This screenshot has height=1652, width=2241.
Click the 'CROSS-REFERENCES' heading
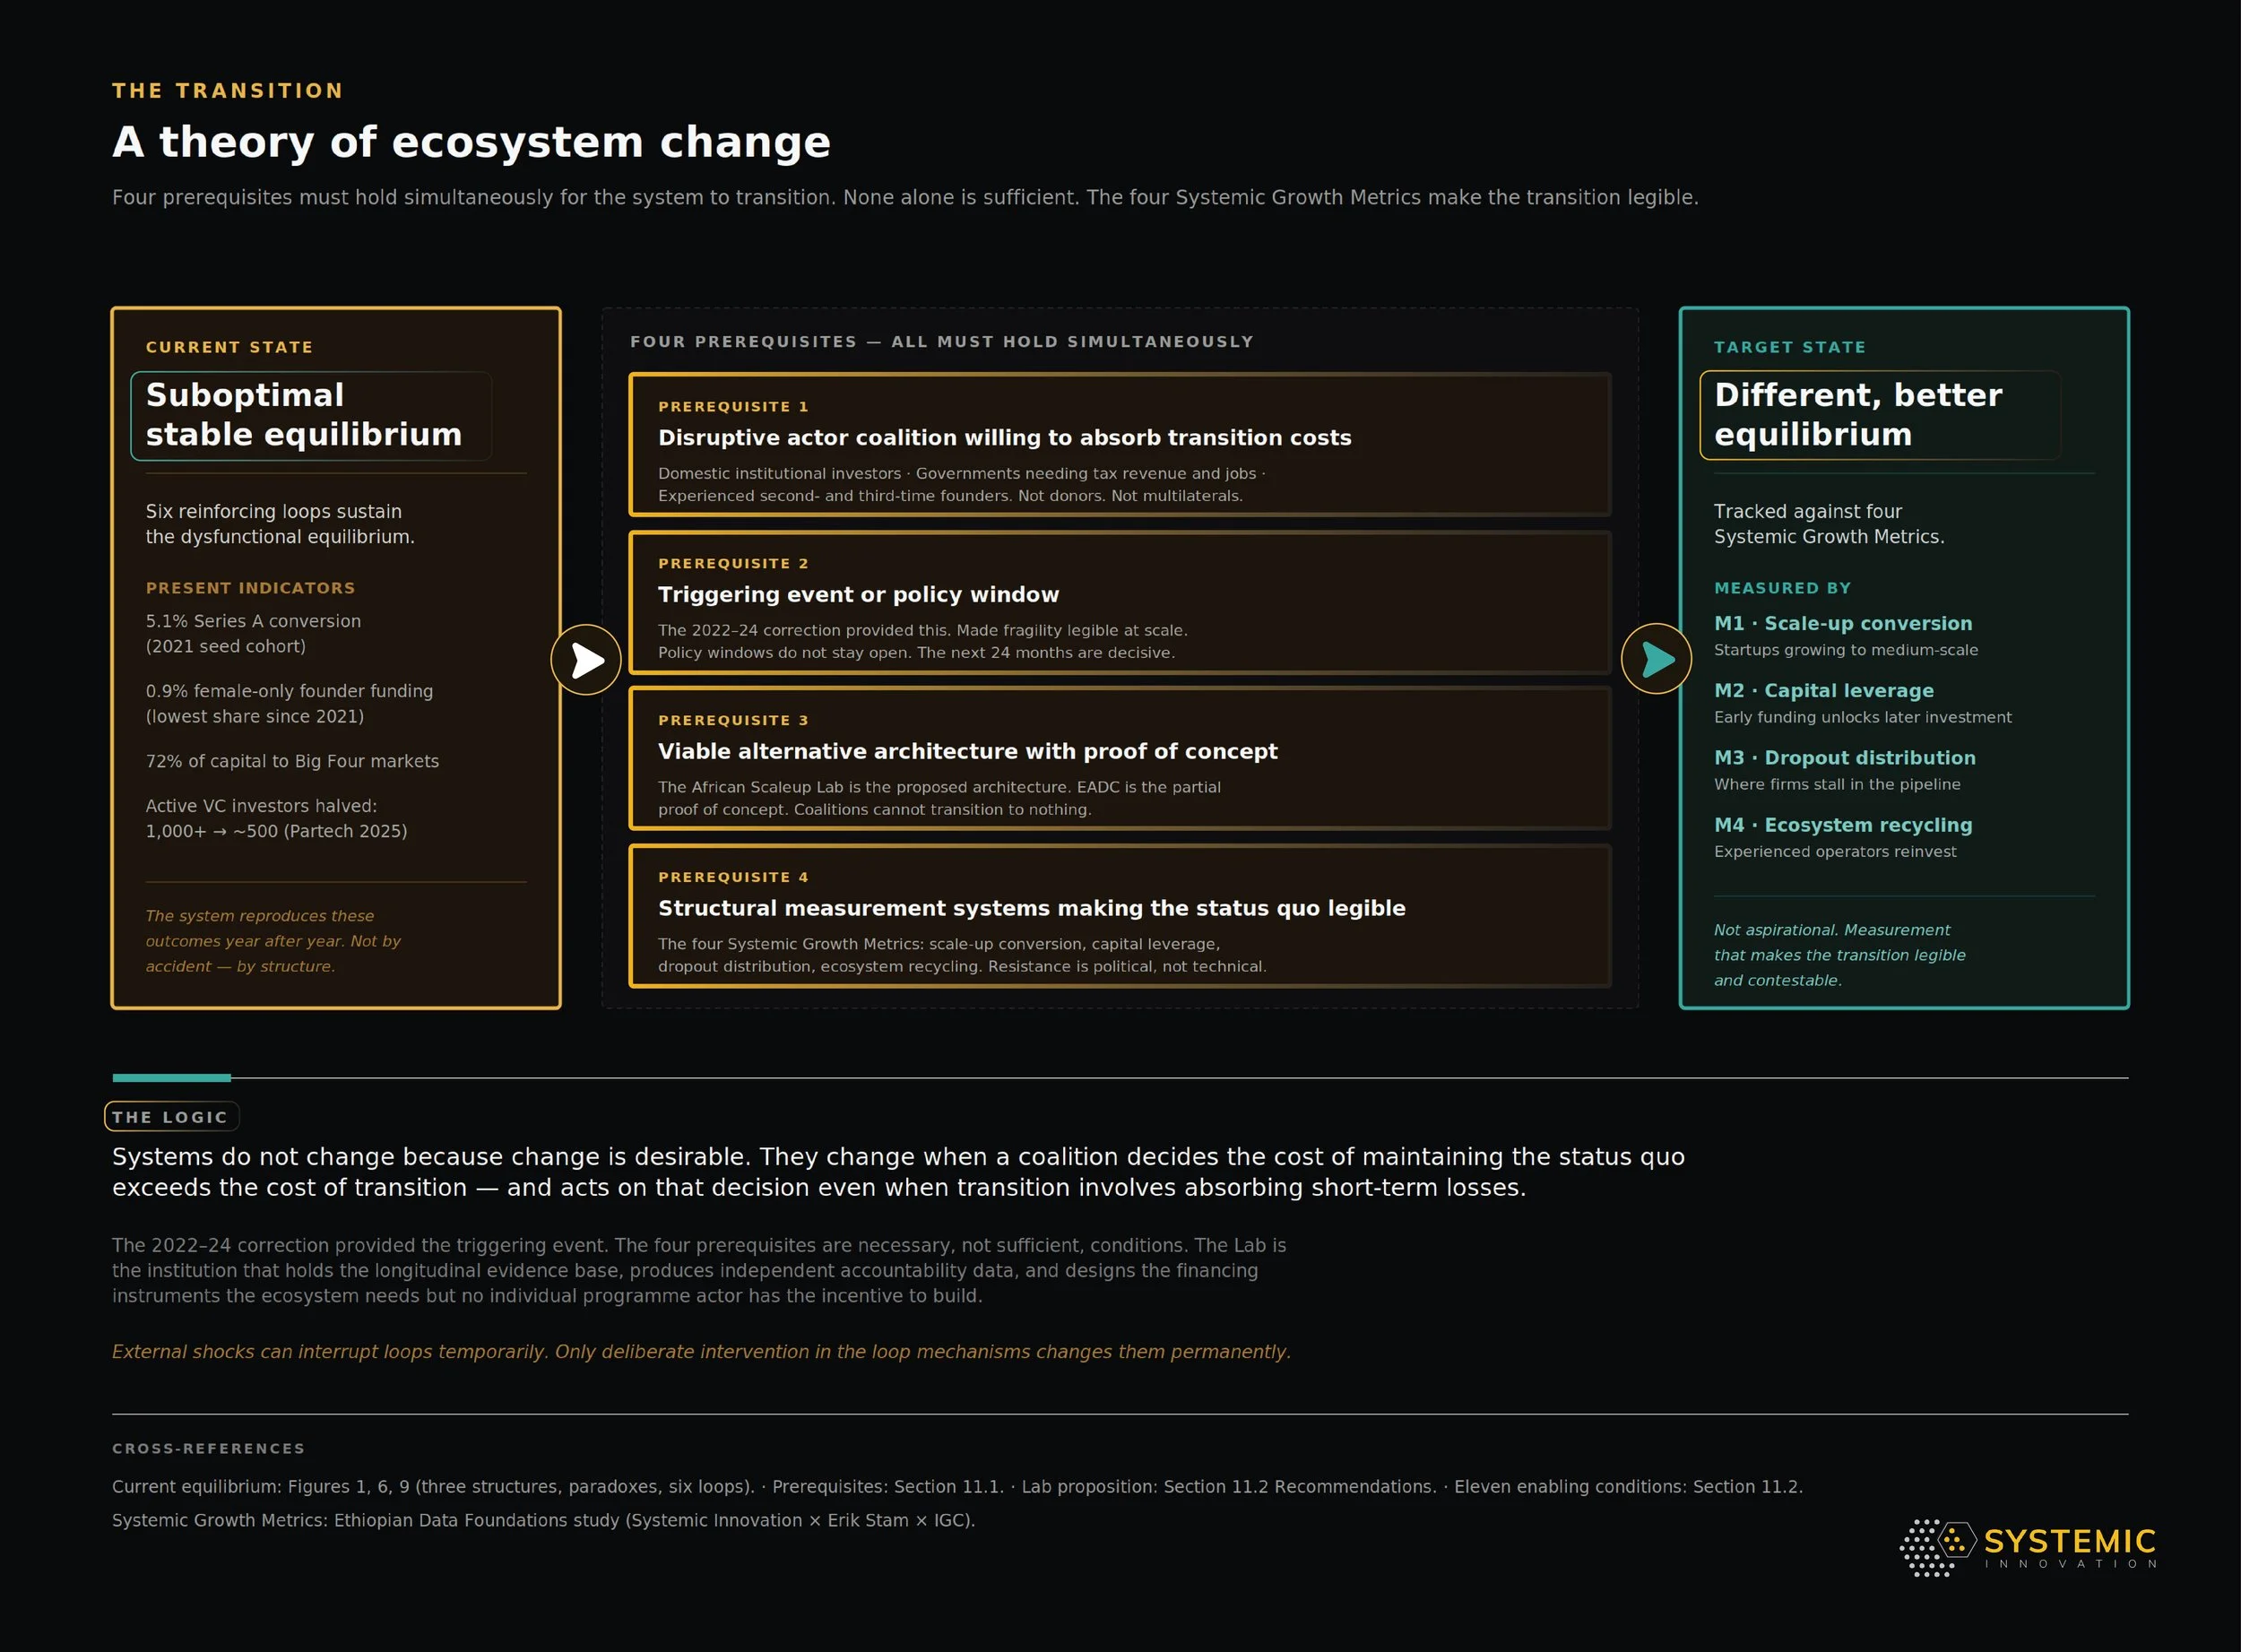point(208,1448)
